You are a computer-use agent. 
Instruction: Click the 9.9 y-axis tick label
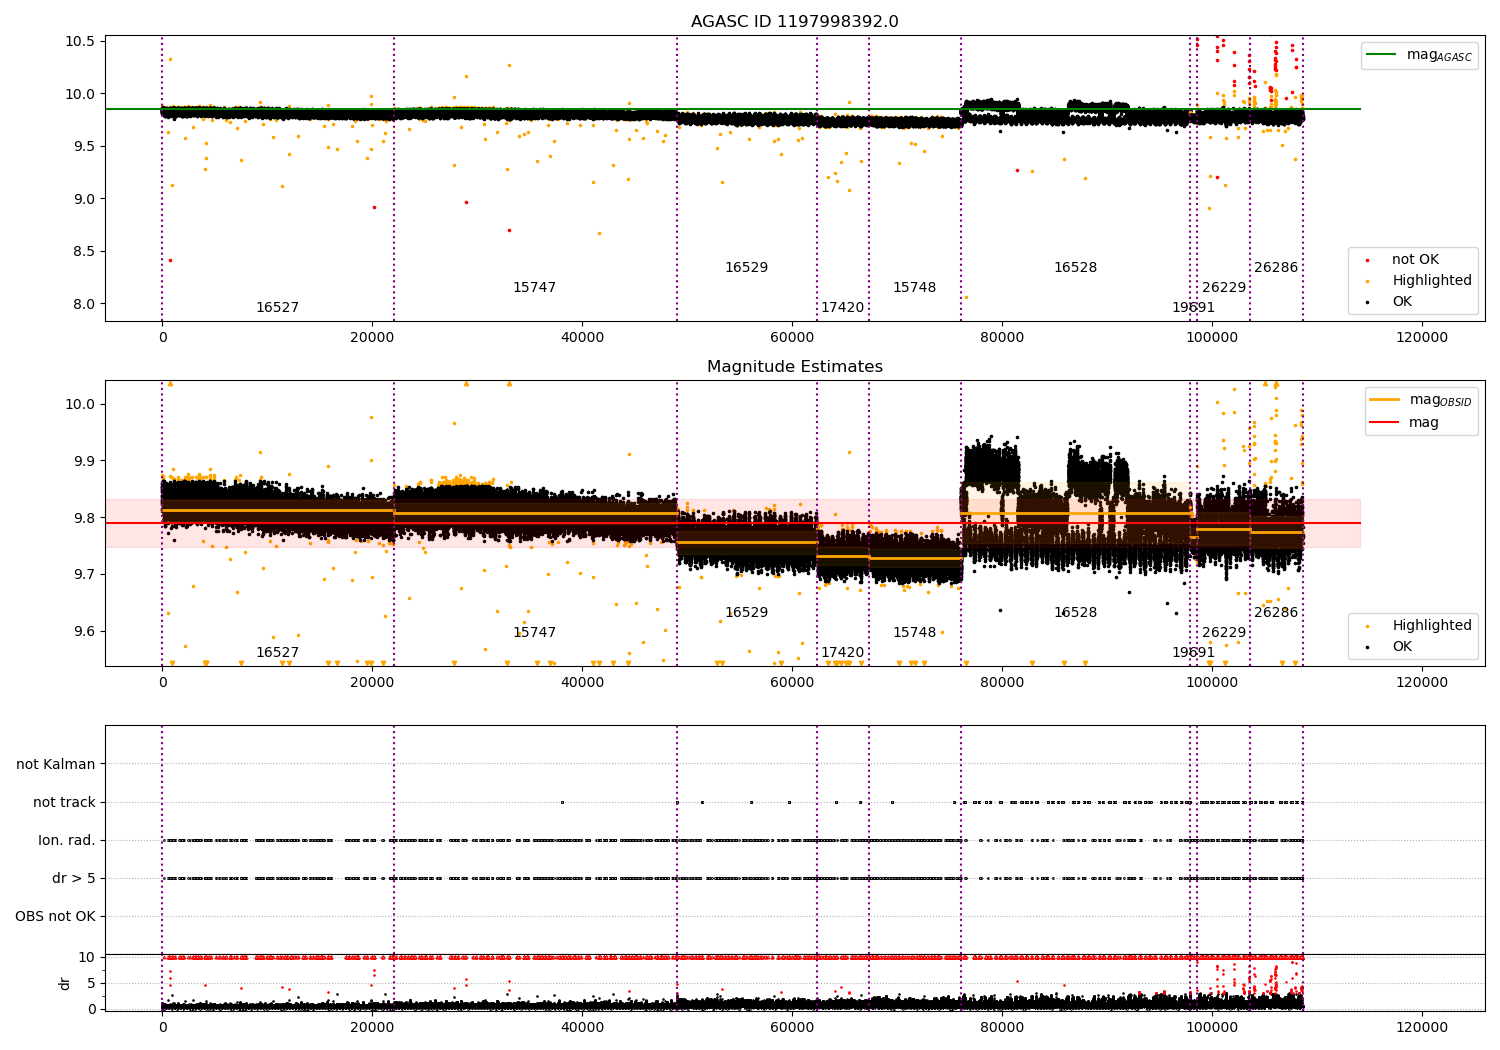coord(83,462)
